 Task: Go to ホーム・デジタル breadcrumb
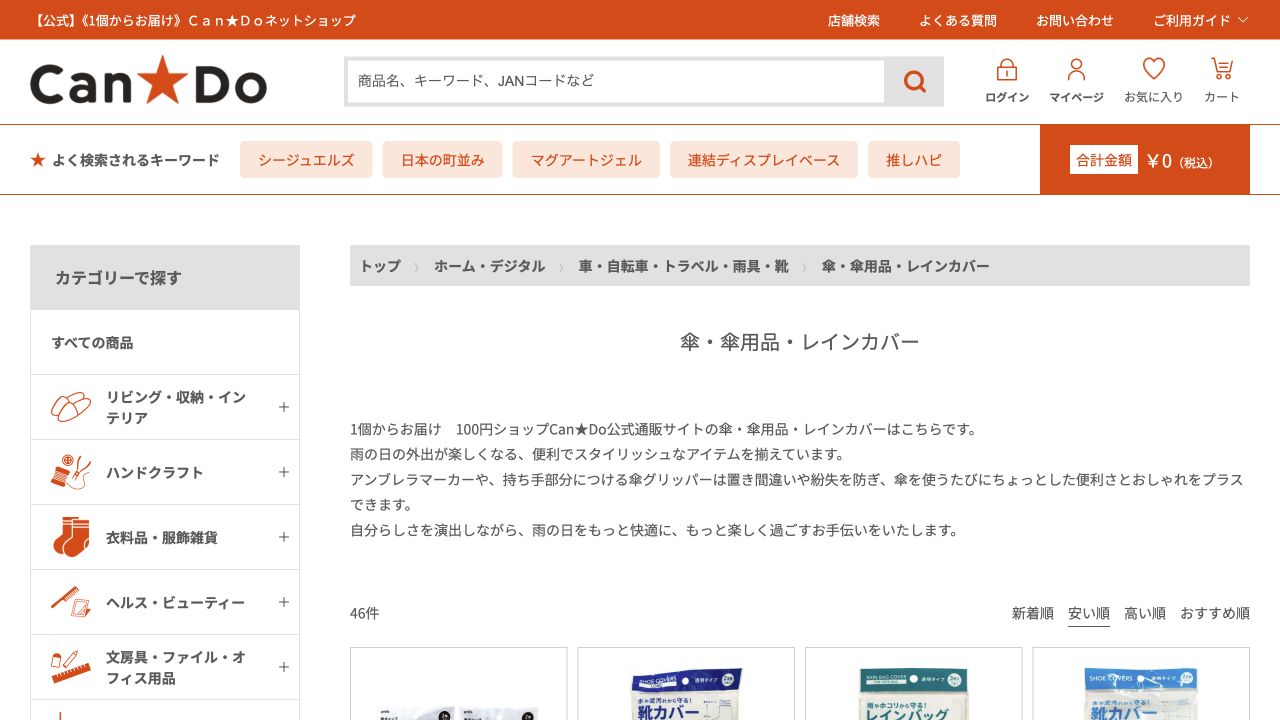[489, 266]
